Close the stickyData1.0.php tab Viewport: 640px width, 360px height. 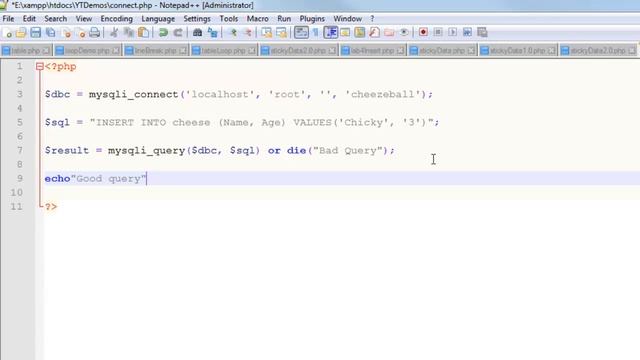pos(551,50)
